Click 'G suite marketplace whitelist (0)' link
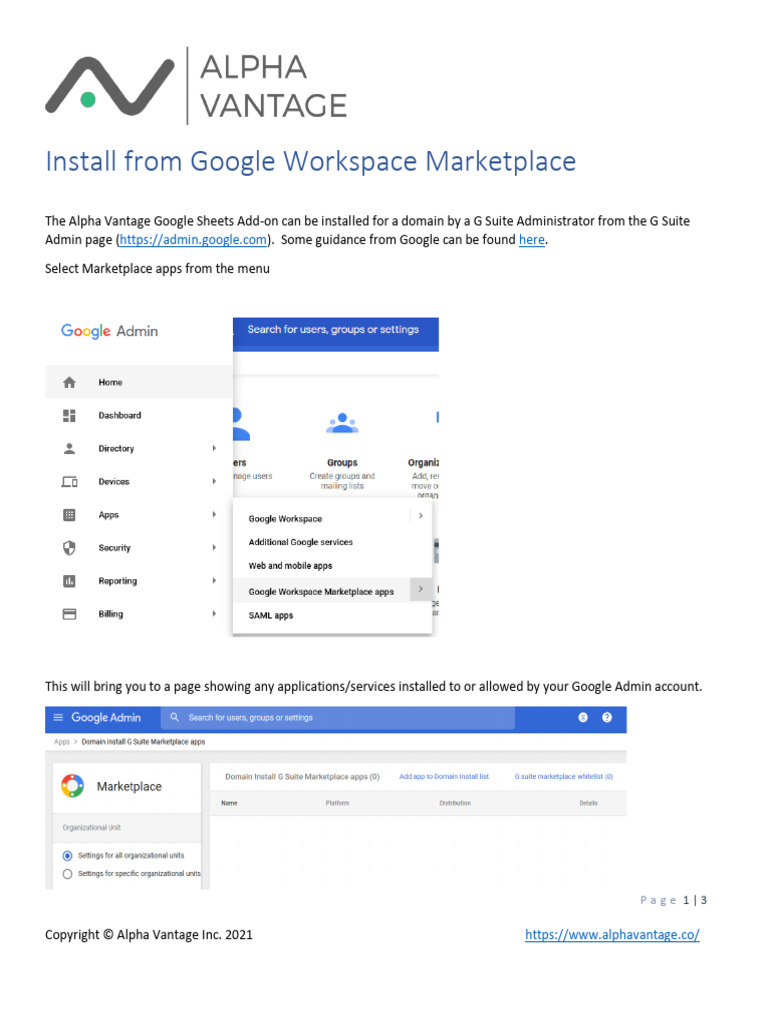 coord(564,776)
